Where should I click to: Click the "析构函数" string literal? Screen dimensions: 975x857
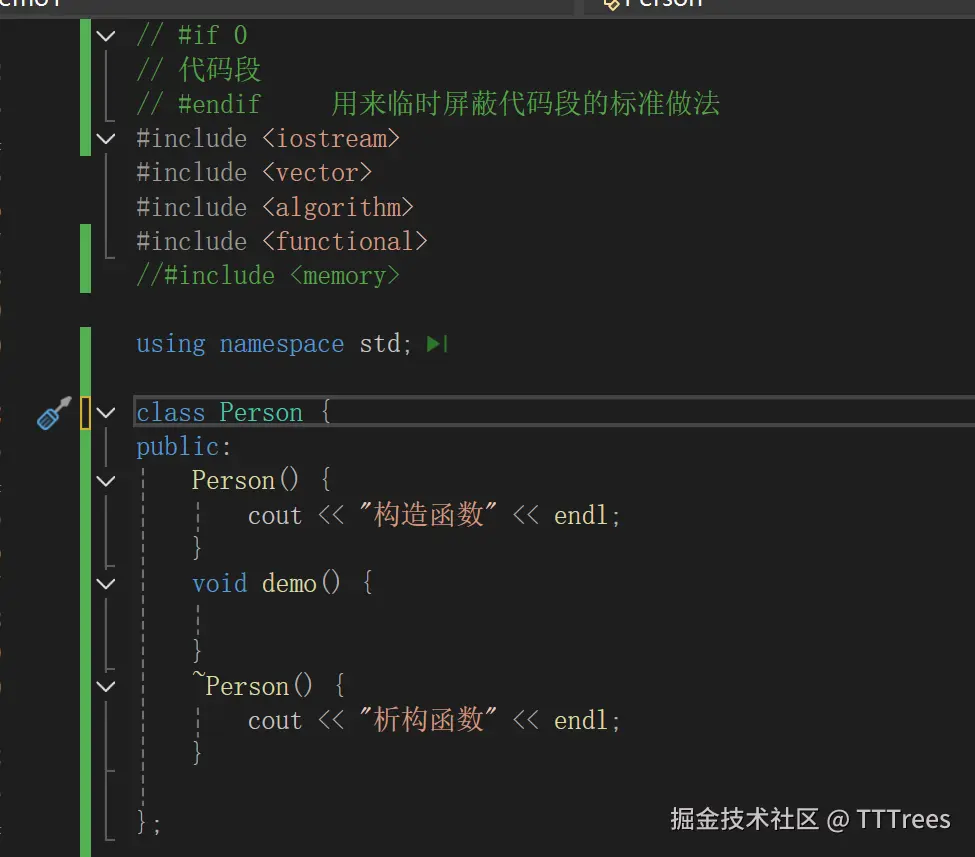click(x=428, y=720)
